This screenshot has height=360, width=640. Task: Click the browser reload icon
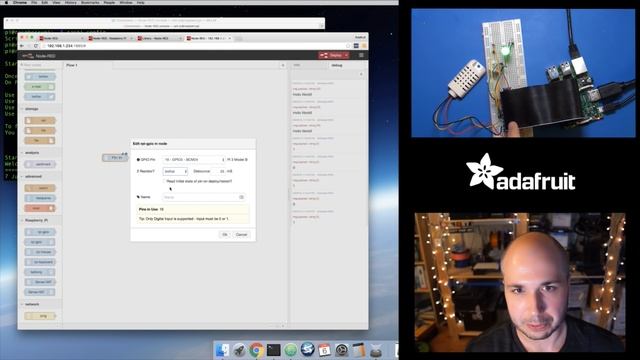pos(36,46)
